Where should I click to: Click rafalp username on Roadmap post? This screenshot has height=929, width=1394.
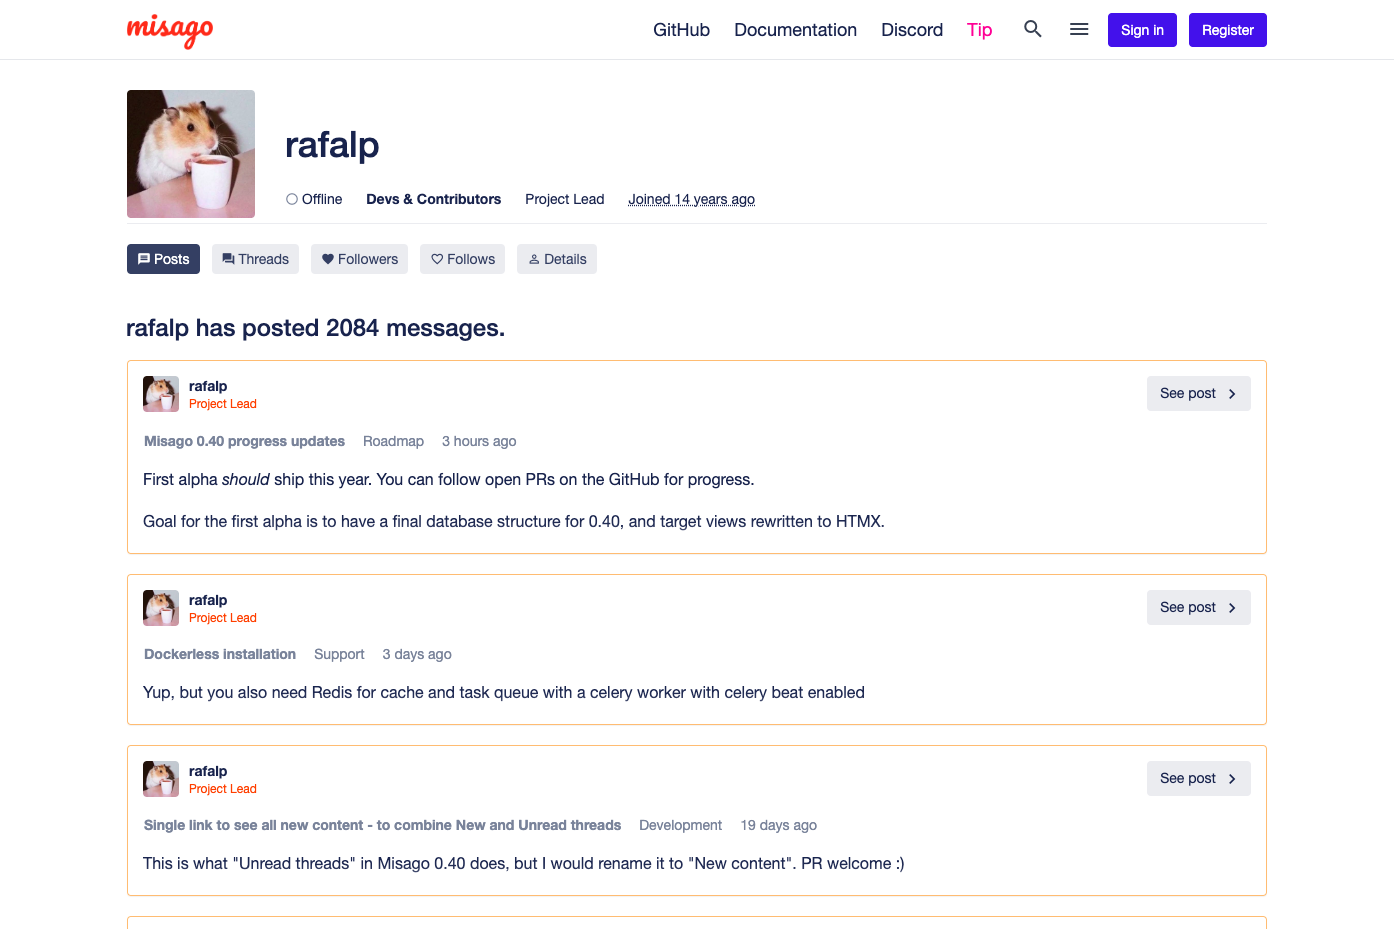click(x=208, y=386)
